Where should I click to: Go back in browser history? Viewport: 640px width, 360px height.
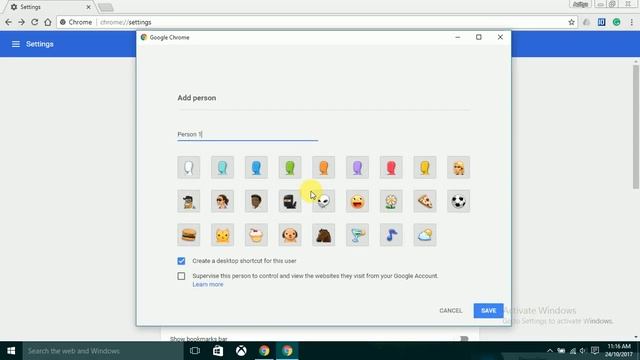tap(9, 22)
